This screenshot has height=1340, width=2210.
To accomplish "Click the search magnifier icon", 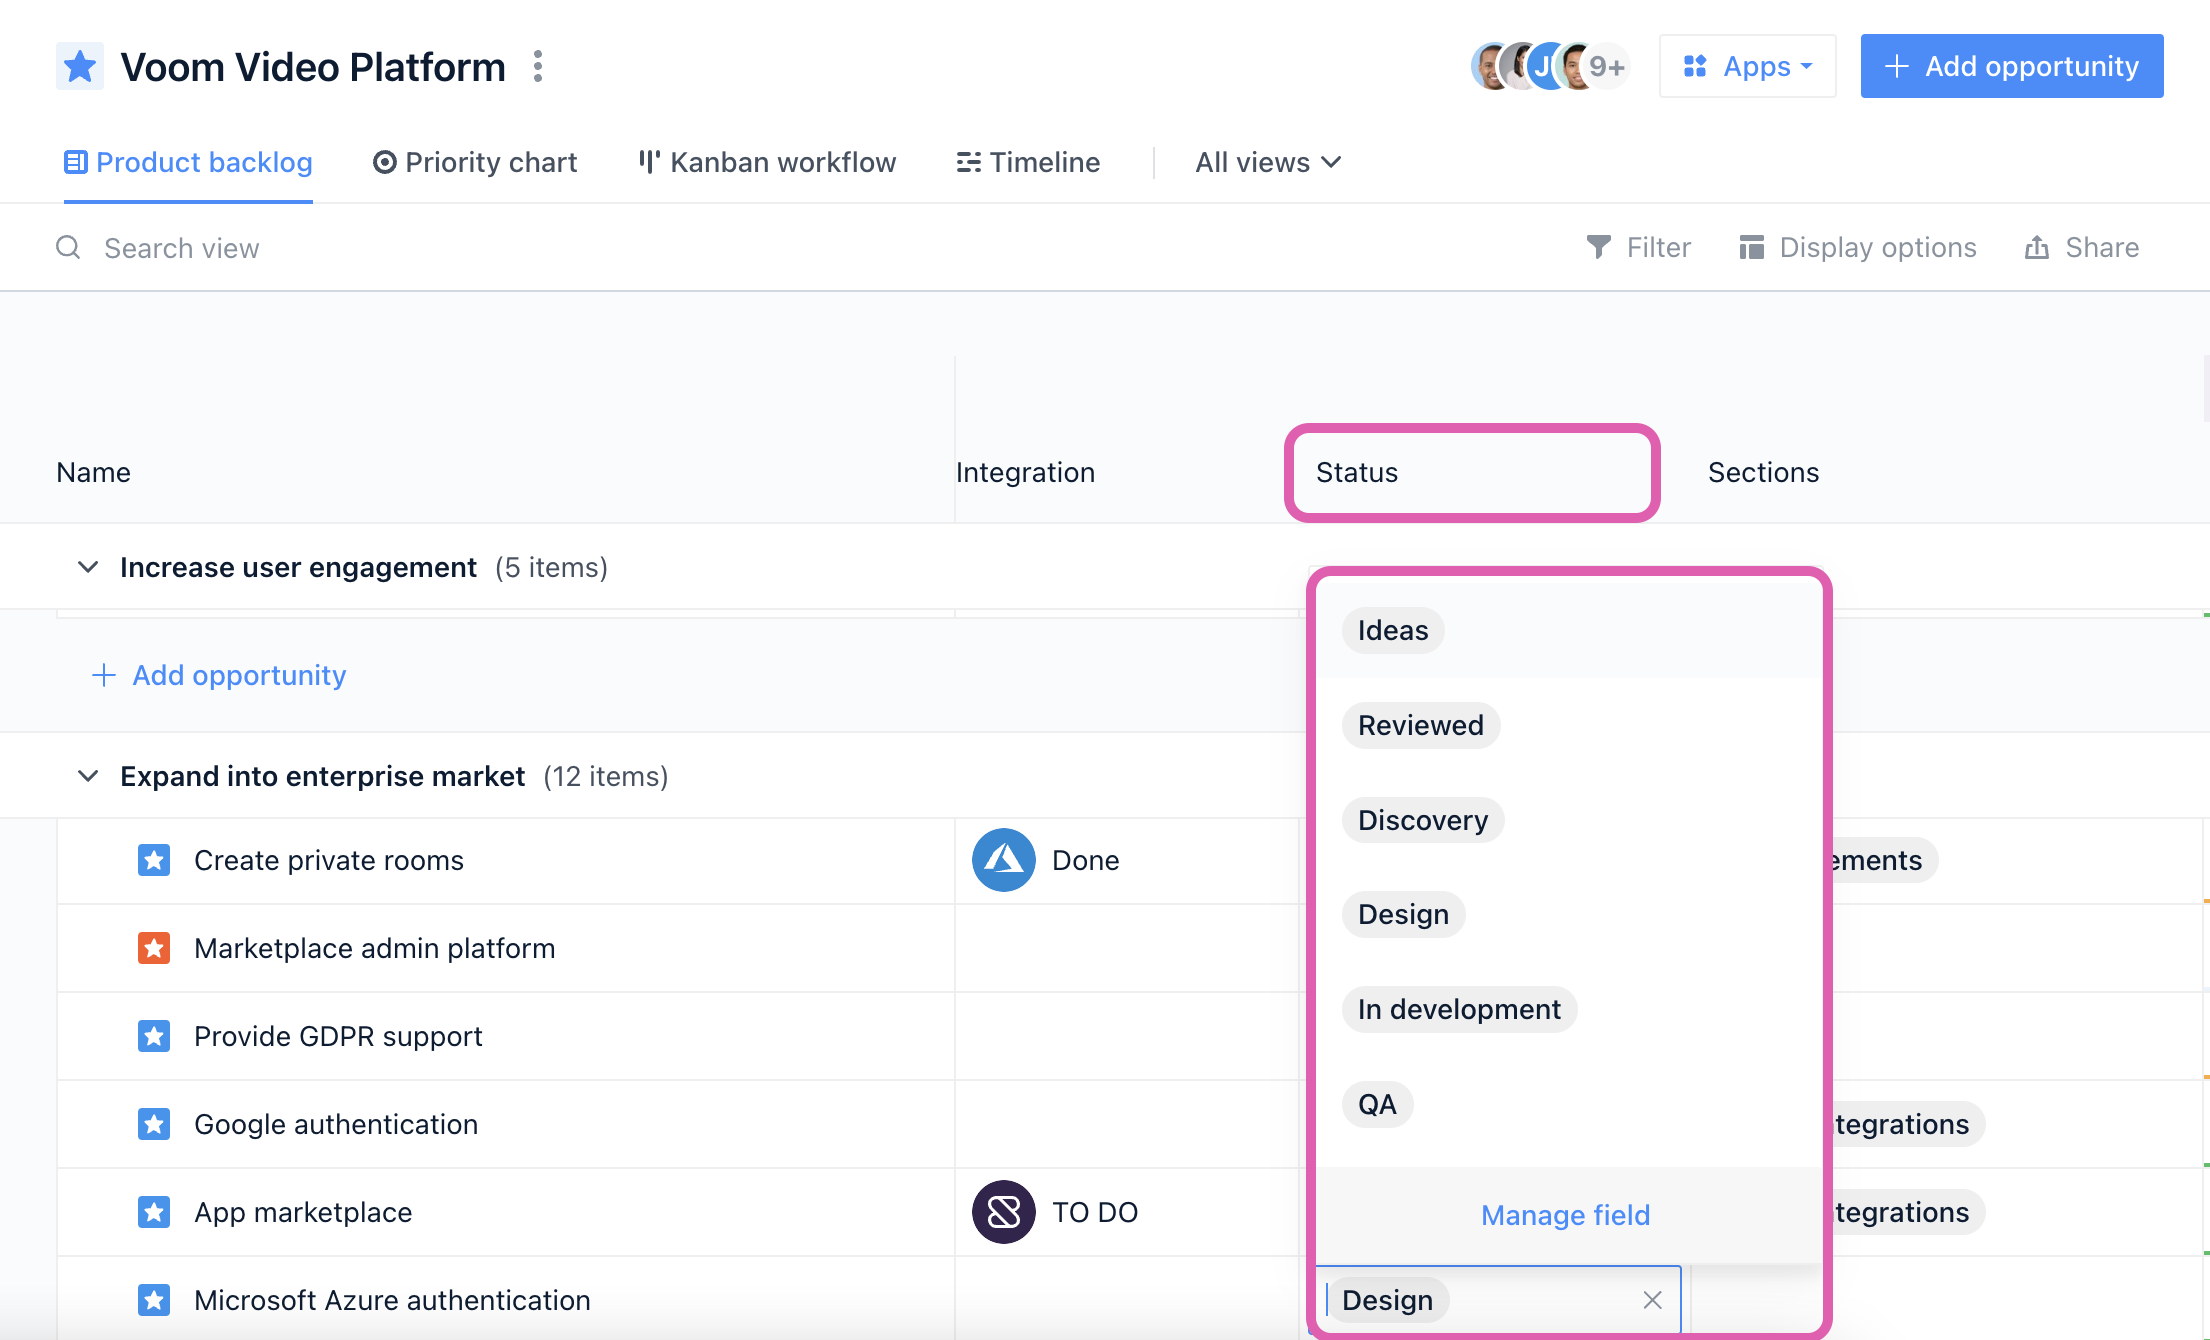I will click(68, 247).
